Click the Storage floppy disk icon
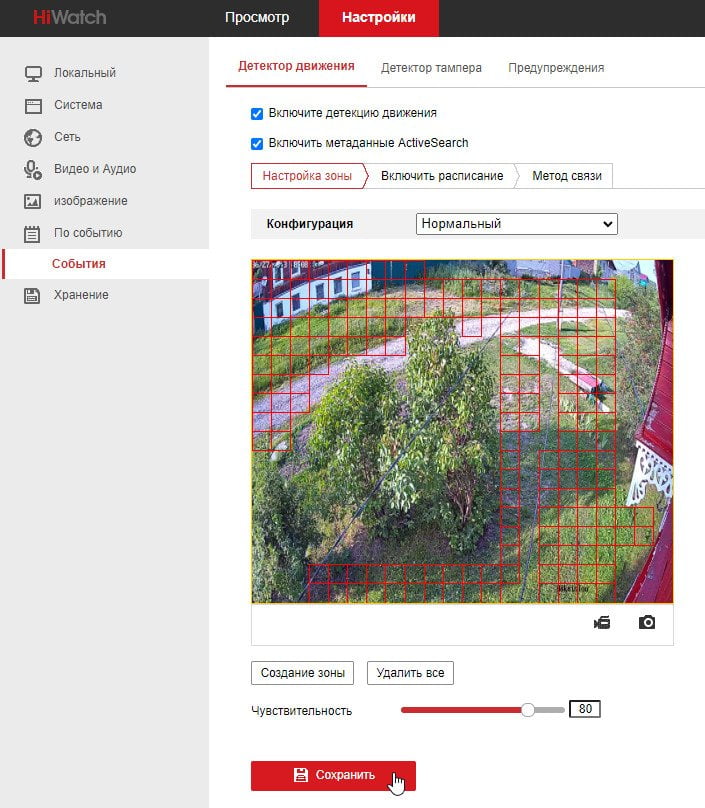Screen dimensions: 705x808 click(x=32, y=295)
